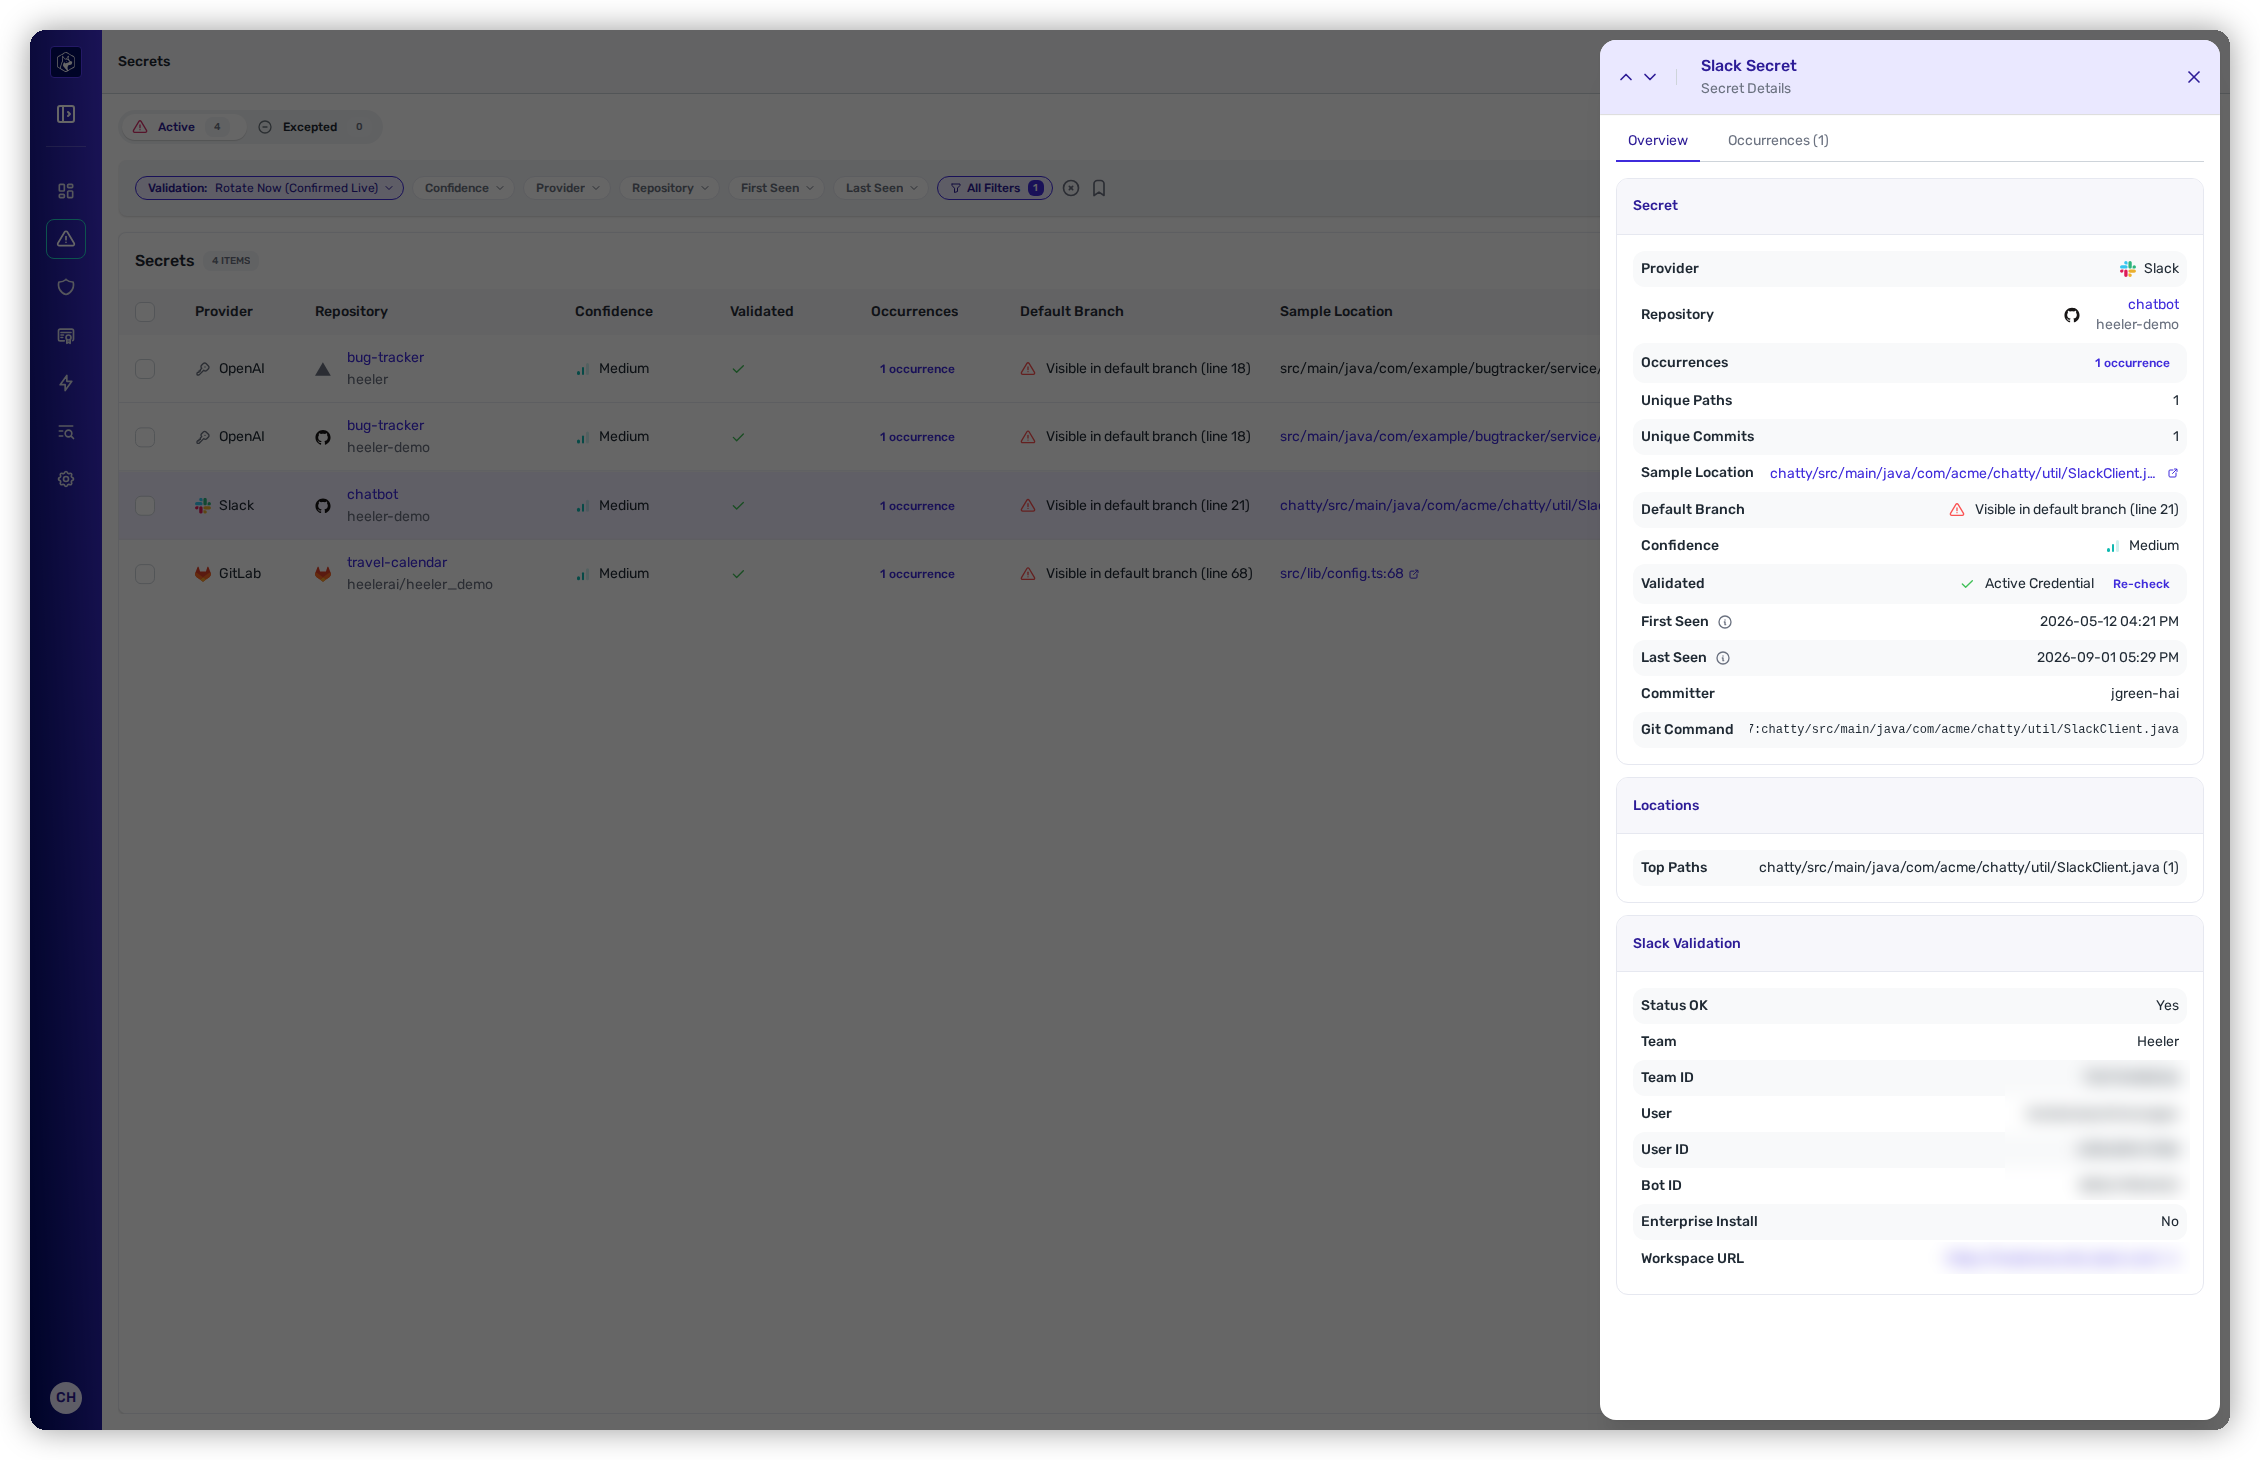Click the key icon in bug-tracker heeler row
This screenshot has height=1460, width=2260.
[203, 369]
